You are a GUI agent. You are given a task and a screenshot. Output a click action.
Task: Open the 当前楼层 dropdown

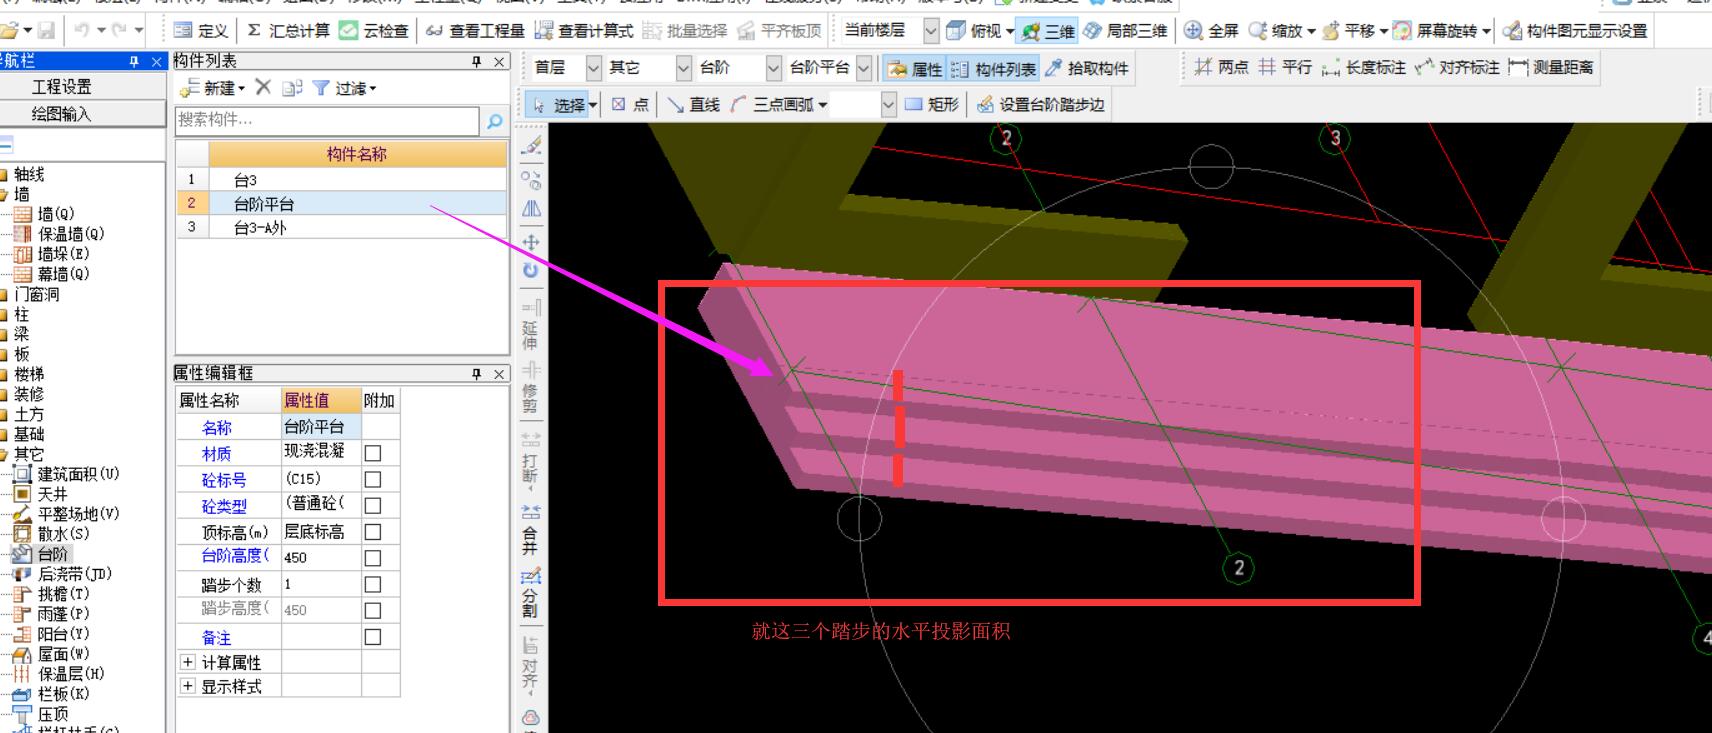pos(931,31)
